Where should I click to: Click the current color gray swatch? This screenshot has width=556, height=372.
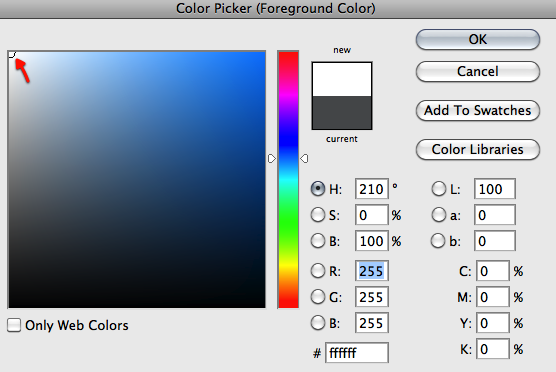click(342, 112)
